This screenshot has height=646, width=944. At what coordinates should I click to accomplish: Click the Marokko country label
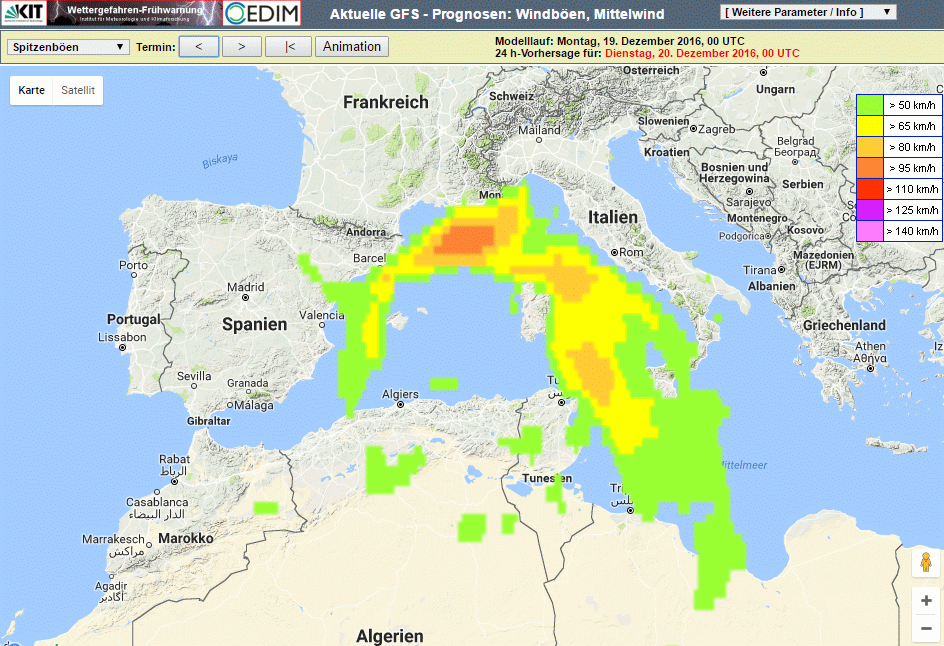186,538
